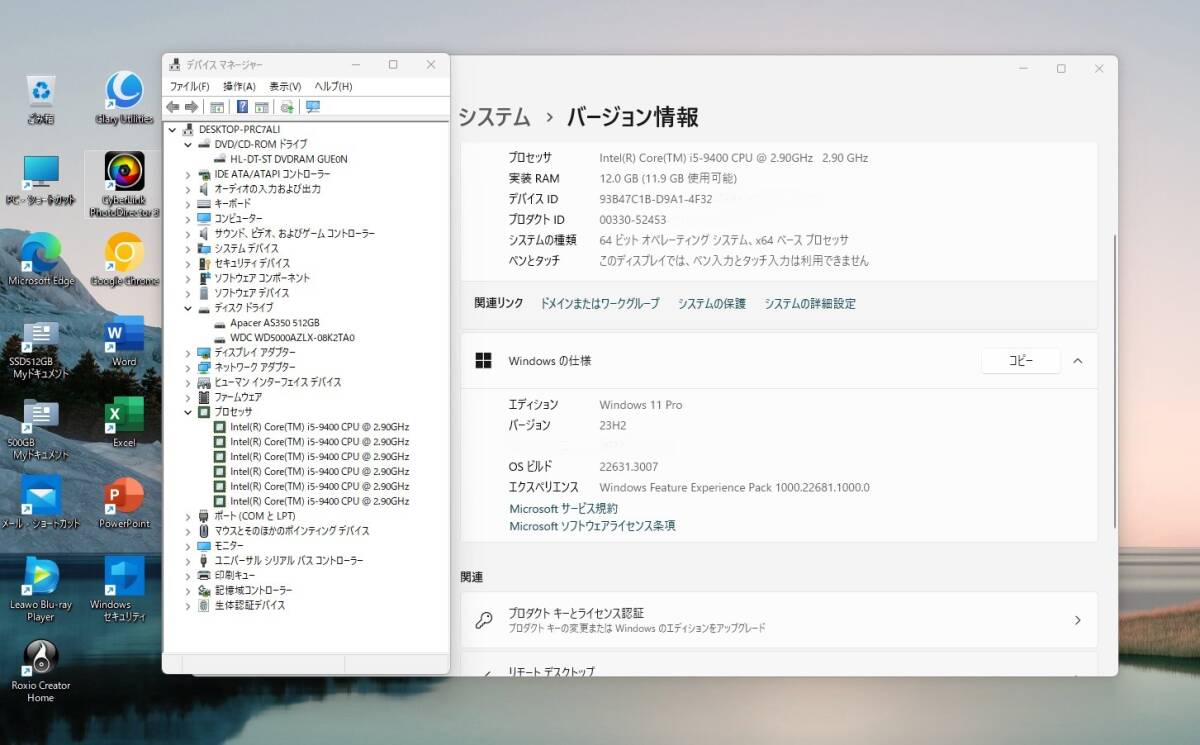Click the blue question mark Help toolbar icon
1200x745 pixels.
242,107
